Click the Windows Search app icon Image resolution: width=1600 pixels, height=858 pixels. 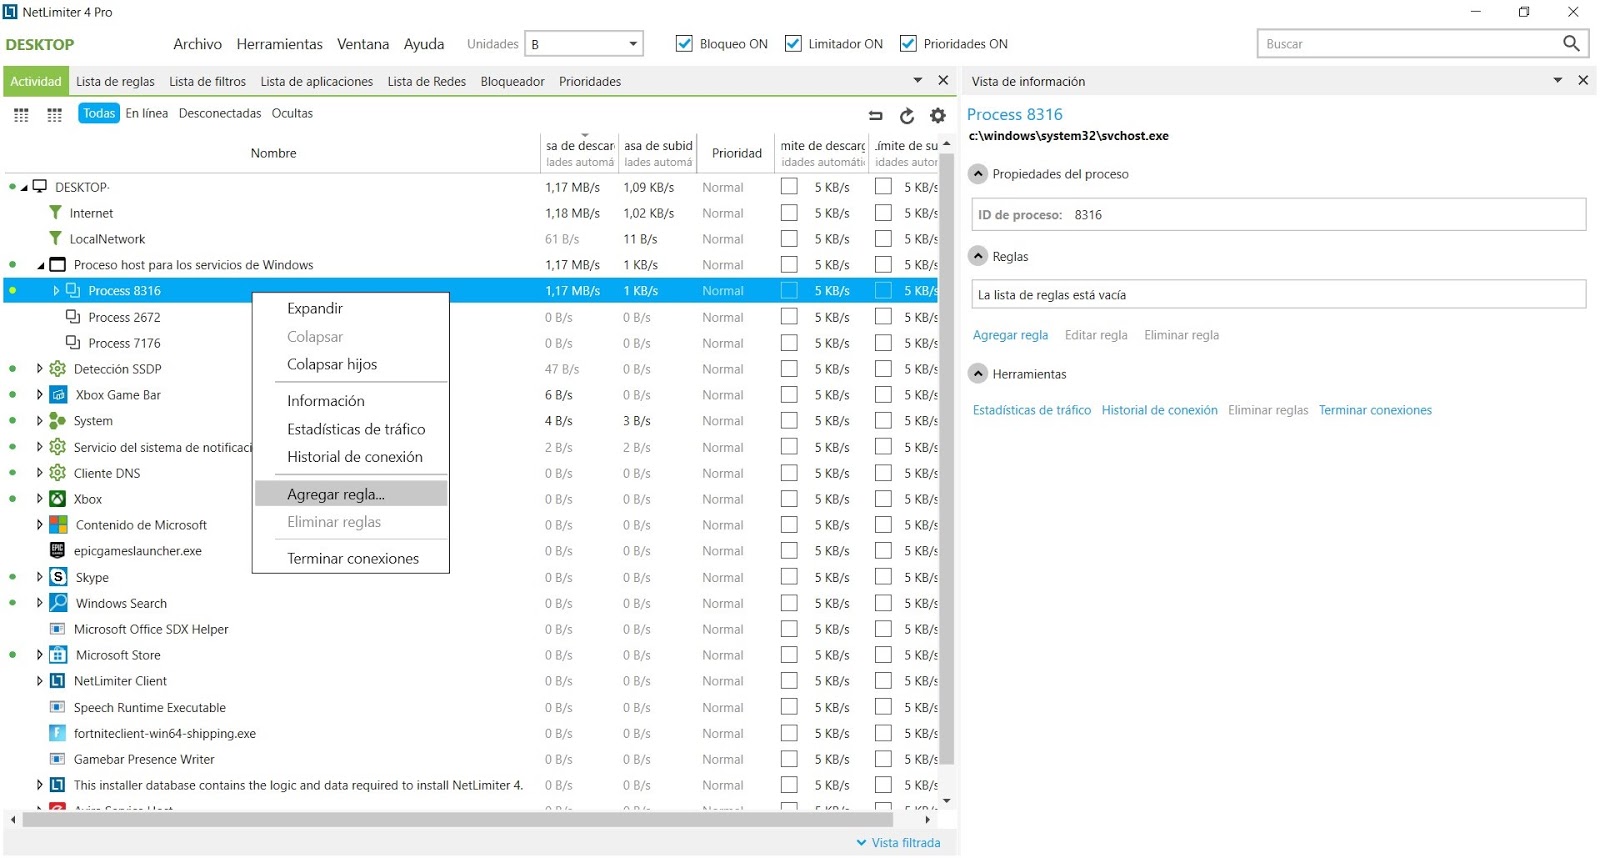pos(58,603)
